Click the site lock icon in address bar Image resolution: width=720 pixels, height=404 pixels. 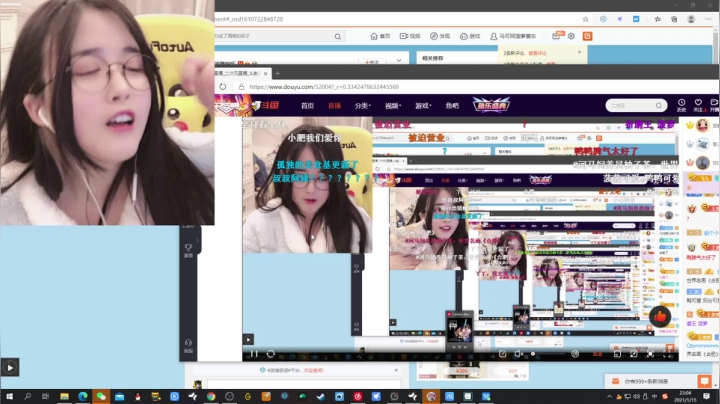coord(241,86)
